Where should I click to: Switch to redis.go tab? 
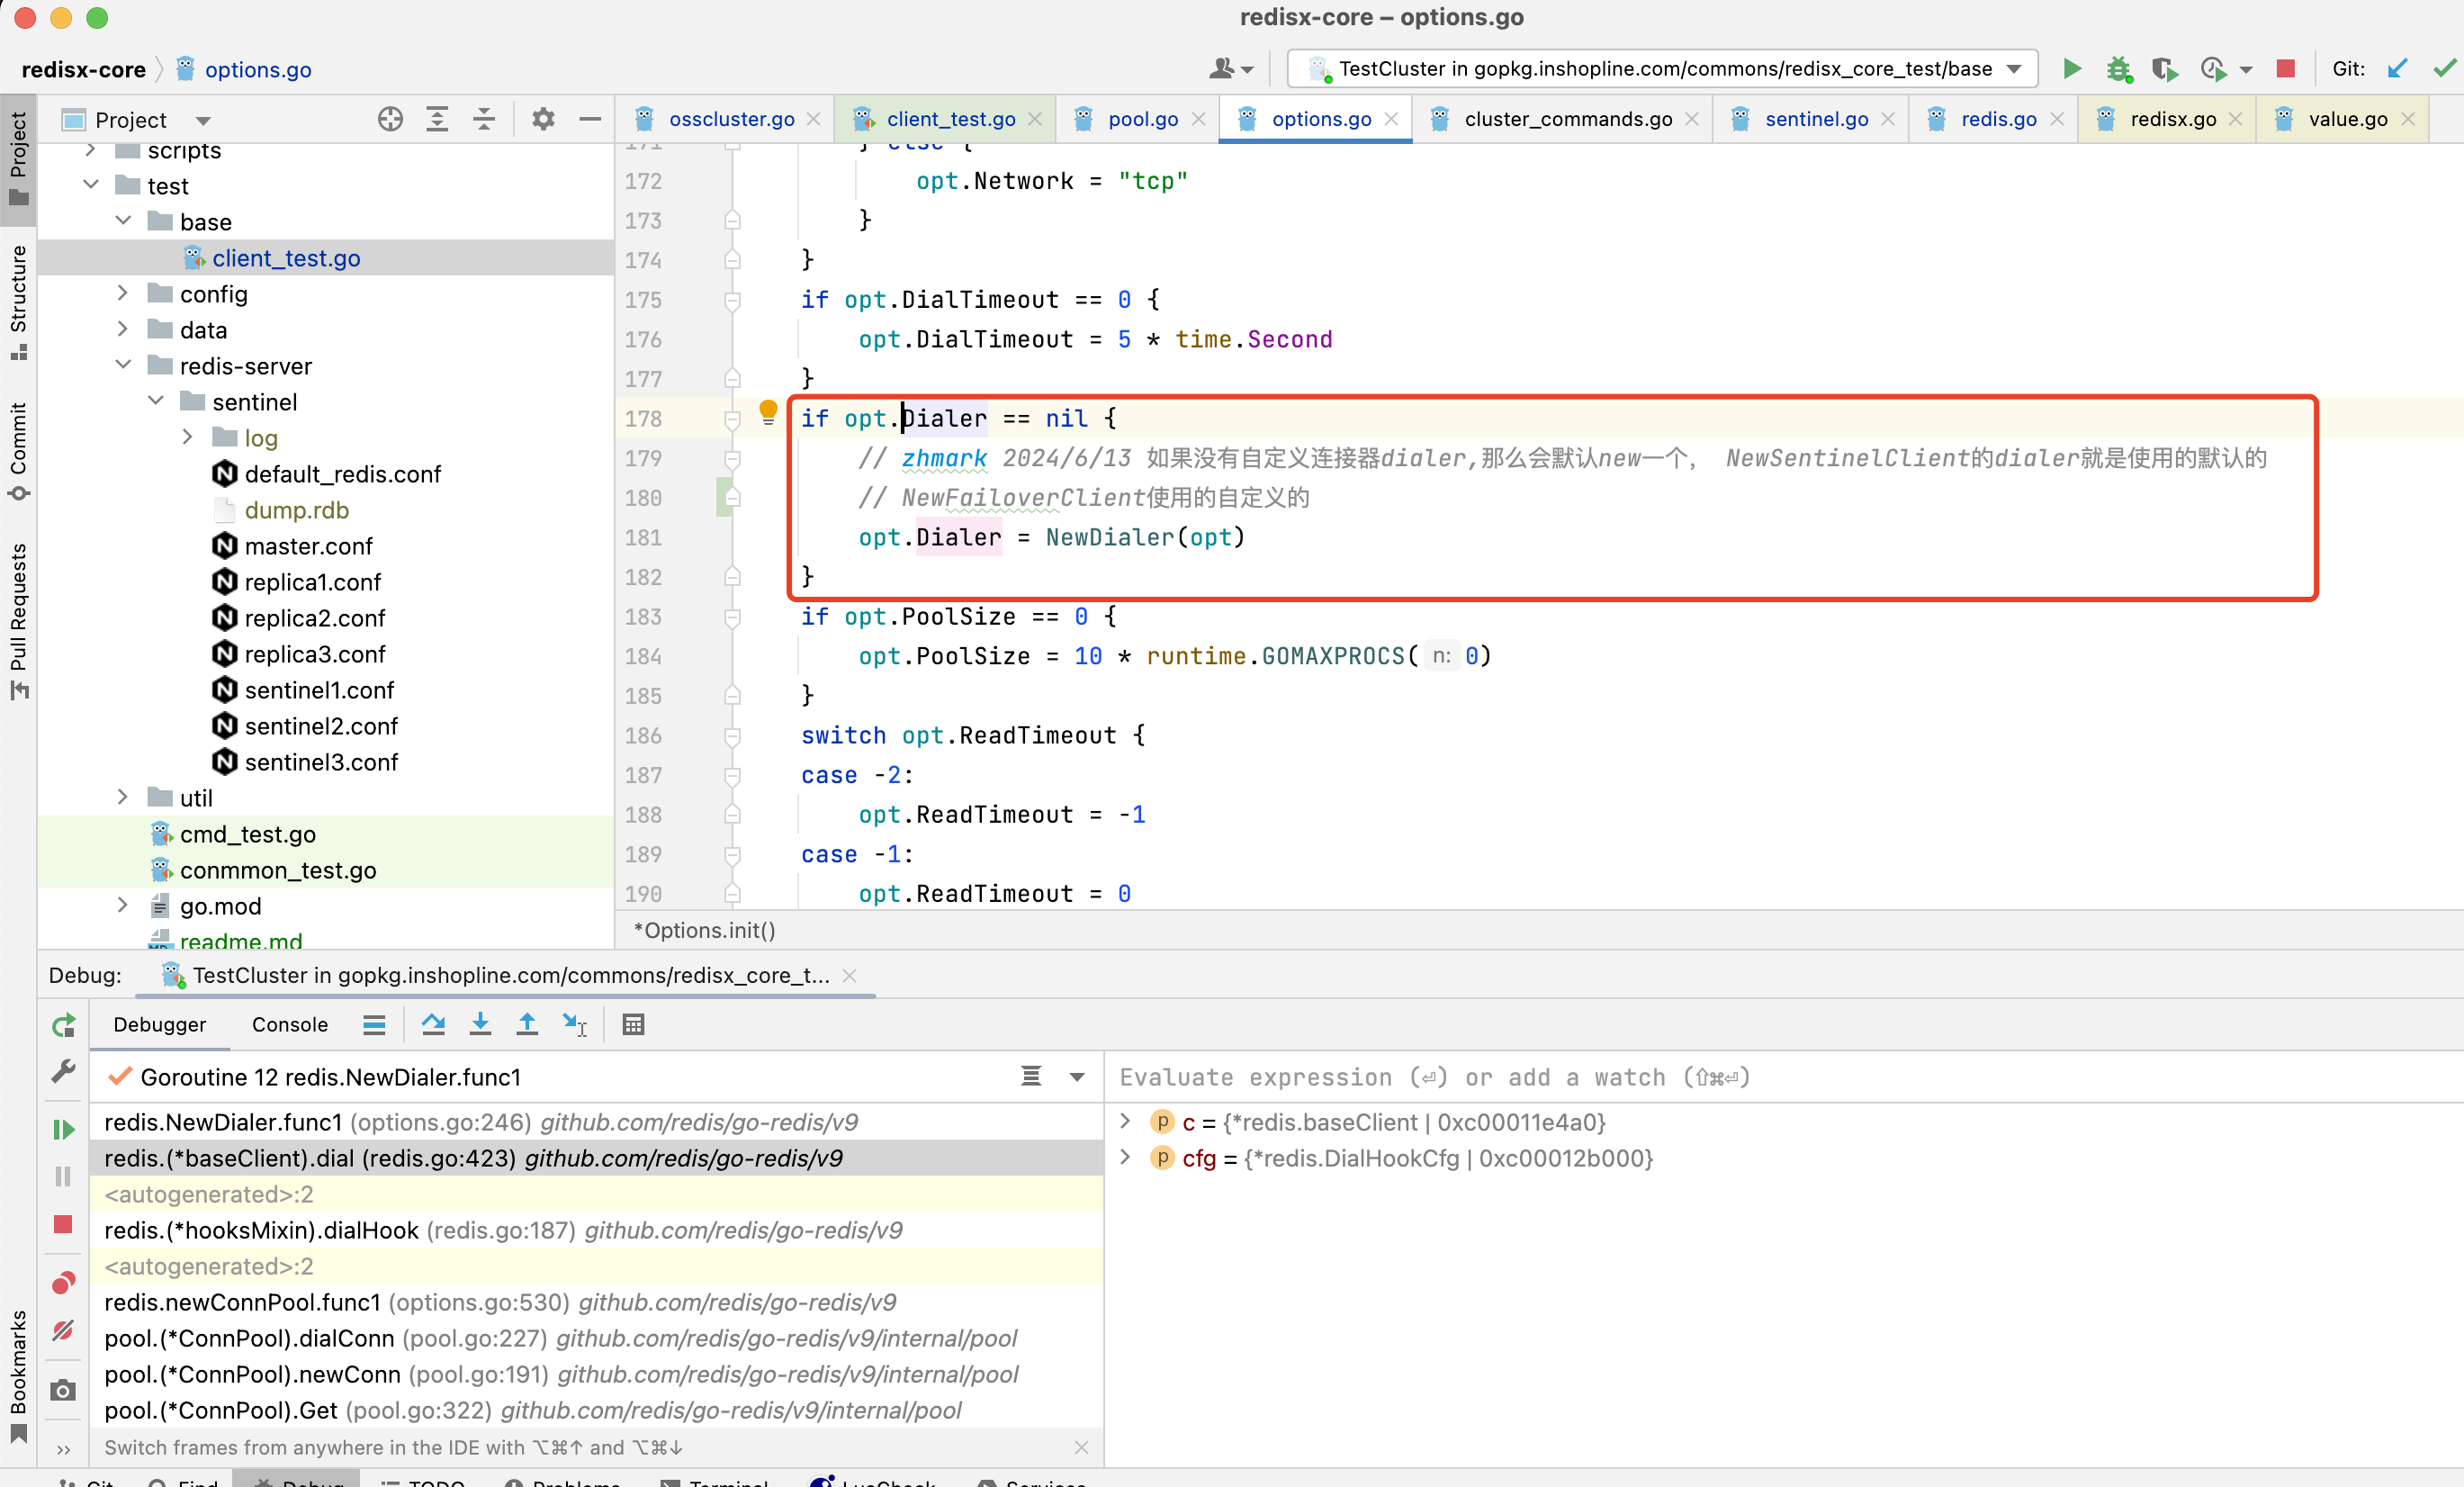tap(1998, 119)
